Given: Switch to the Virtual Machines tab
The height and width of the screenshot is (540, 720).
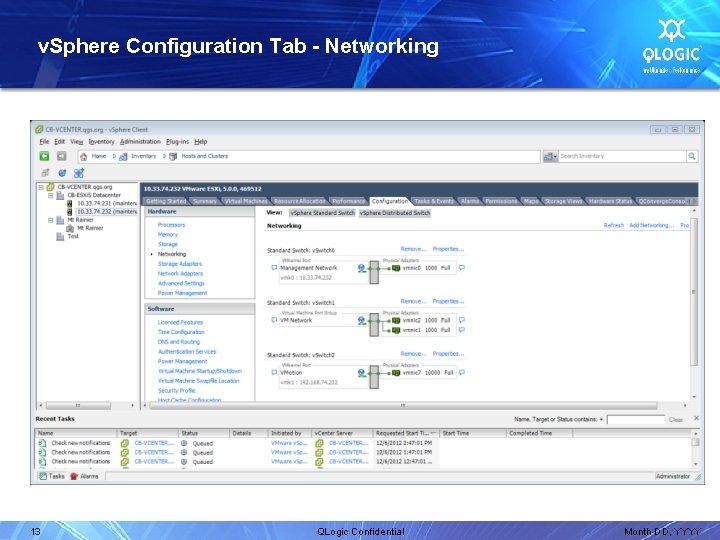Looking at the screenshot, I should click(x=246, y=201).
